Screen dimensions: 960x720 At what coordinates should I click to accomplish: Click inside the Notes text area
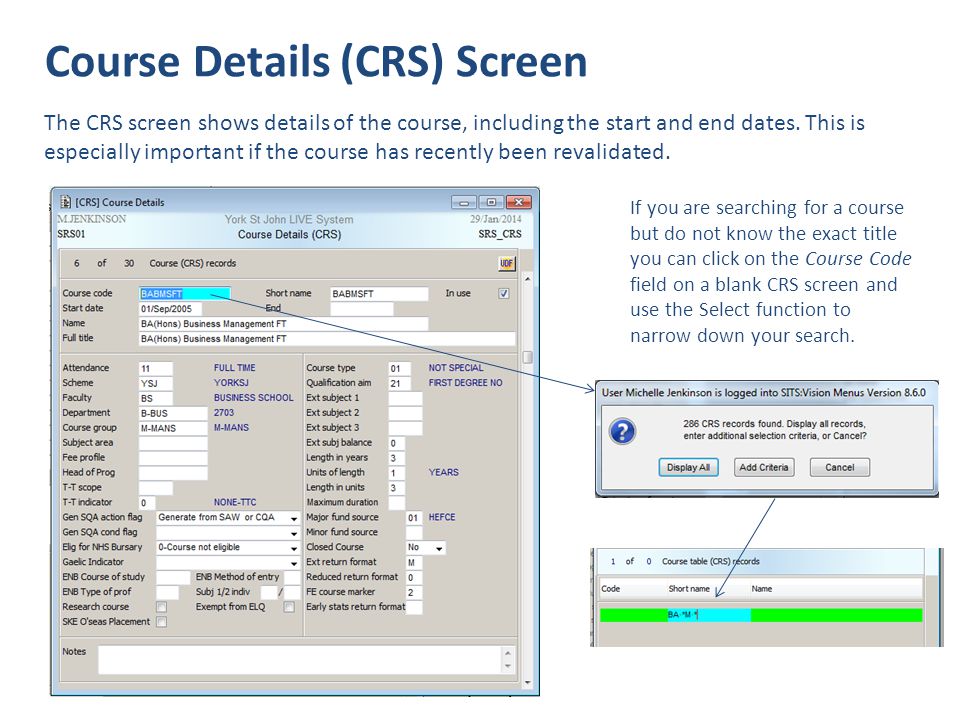(299, 660)
